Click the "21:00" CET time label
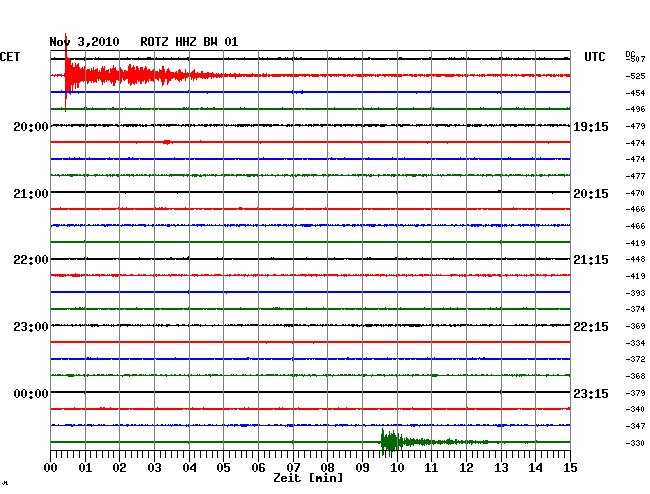650x494 pixels. [31, 194]
